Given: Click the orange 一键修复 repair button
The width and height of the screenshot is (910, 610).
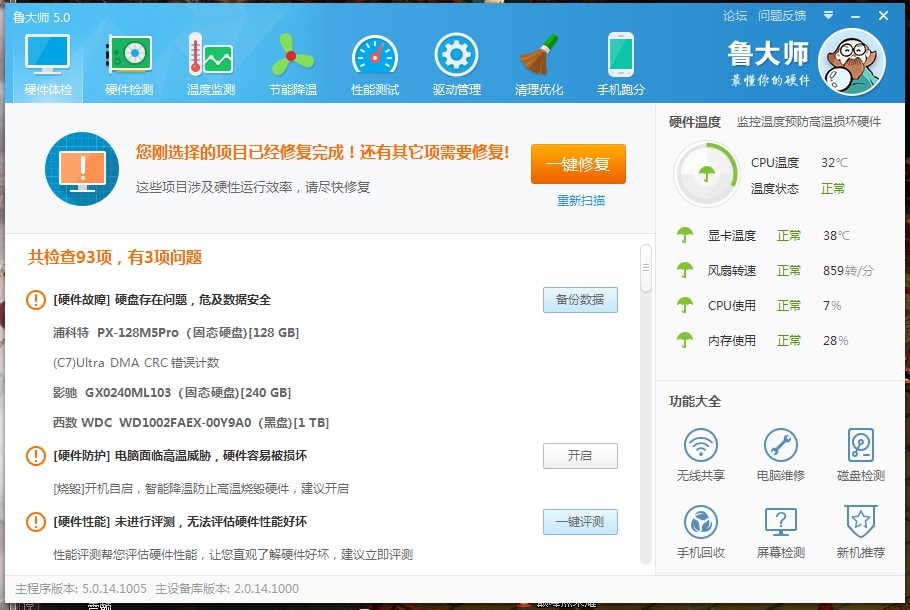Looking at the screenshot, I should click(580, 166).
